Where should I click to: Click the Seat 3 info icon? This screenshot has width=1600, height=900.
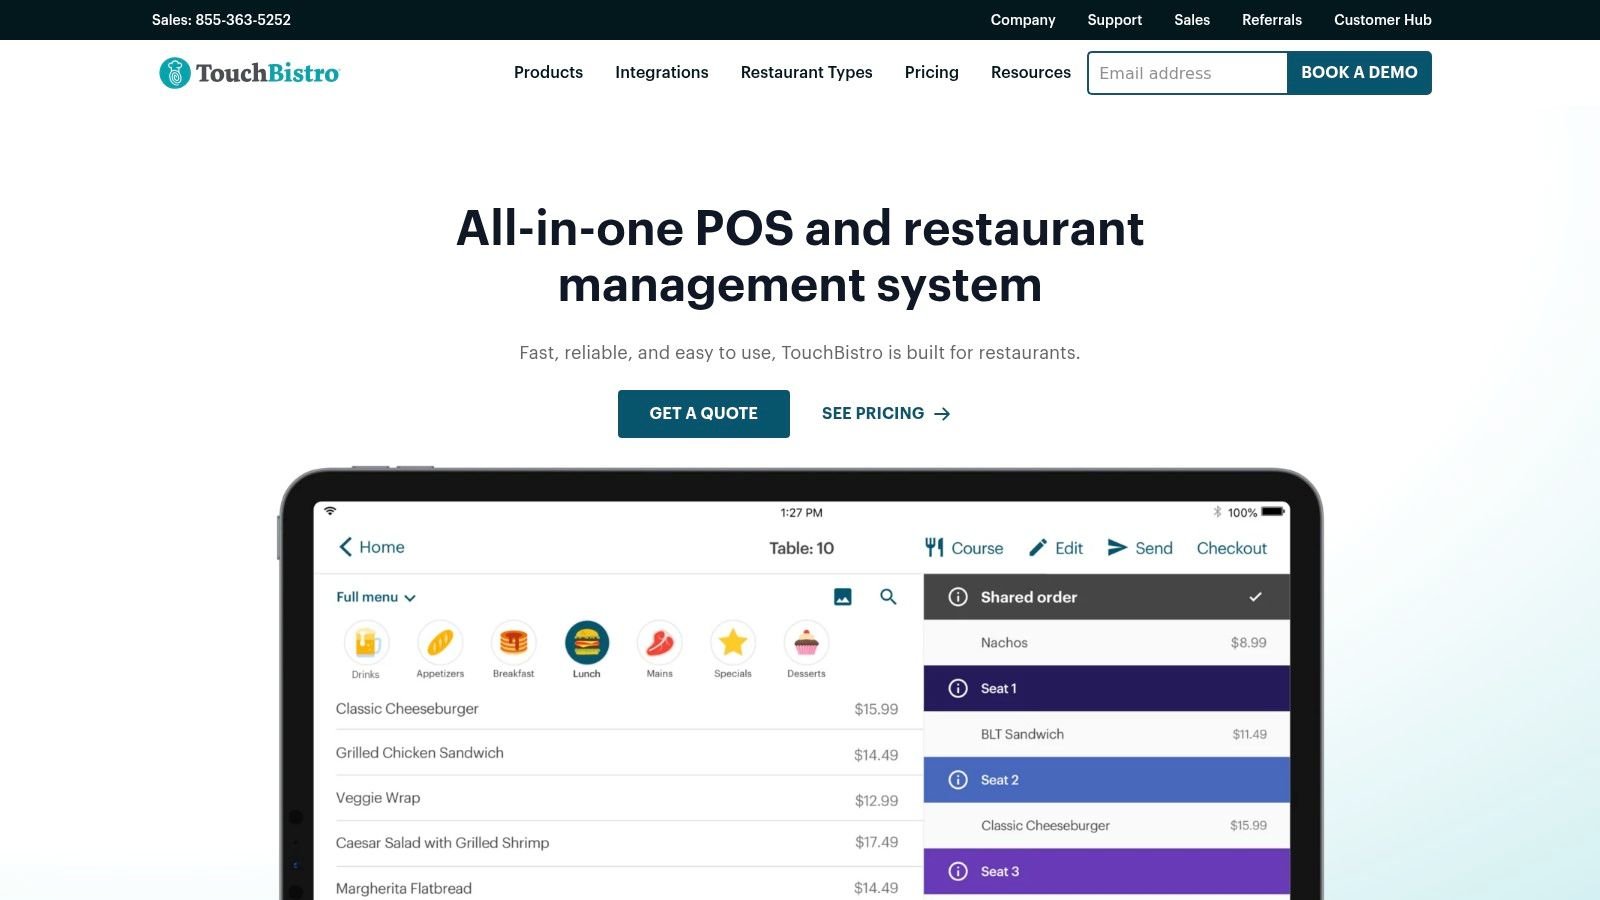[958, 871]
